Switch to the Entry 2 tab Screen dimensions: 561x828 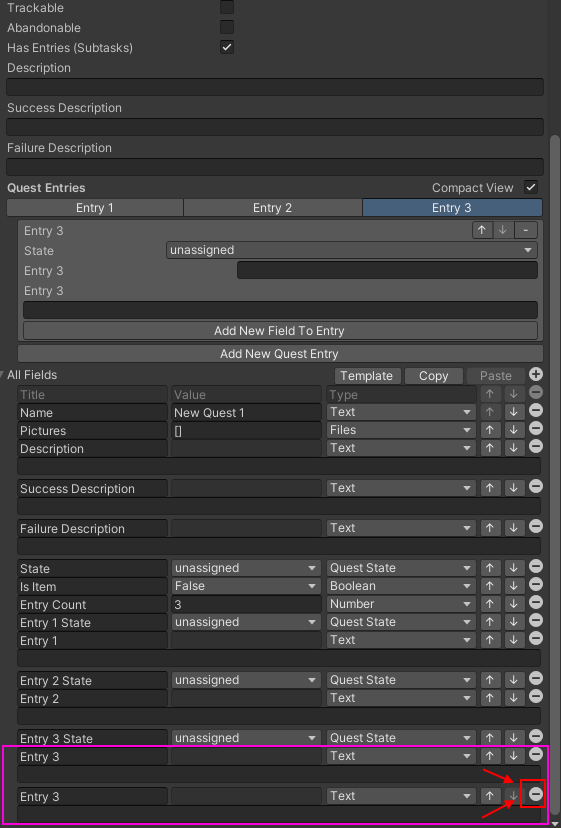tap(273, 208)
